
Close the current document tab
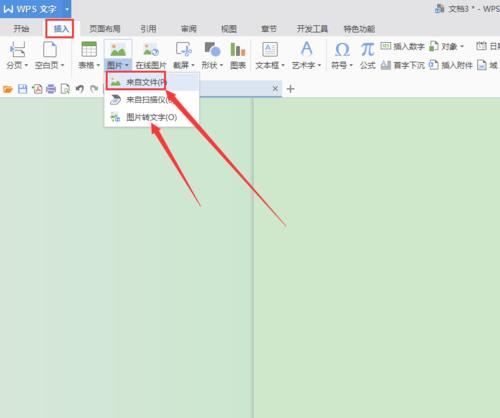[x=275, y=89]
